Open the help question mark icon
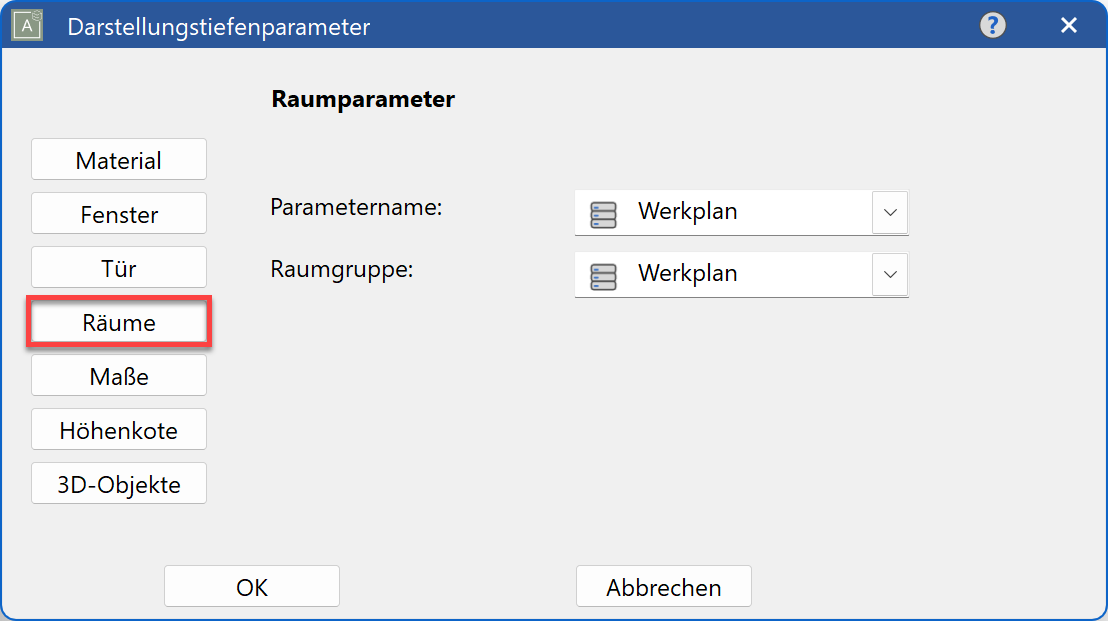 pos(993,25)
